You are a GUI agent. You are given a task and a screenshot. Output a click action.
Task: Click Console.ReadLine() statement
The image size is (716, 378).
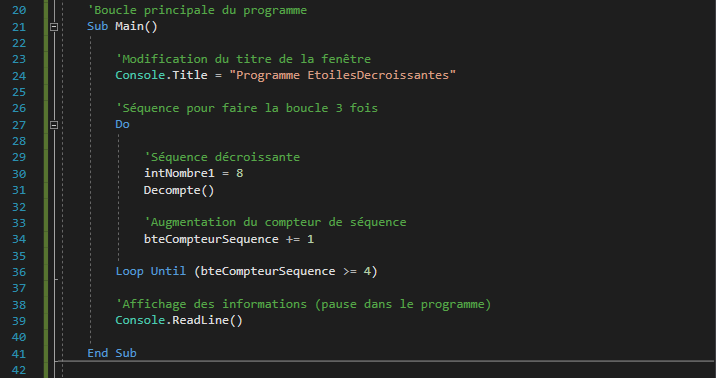[x=179, y=320]
